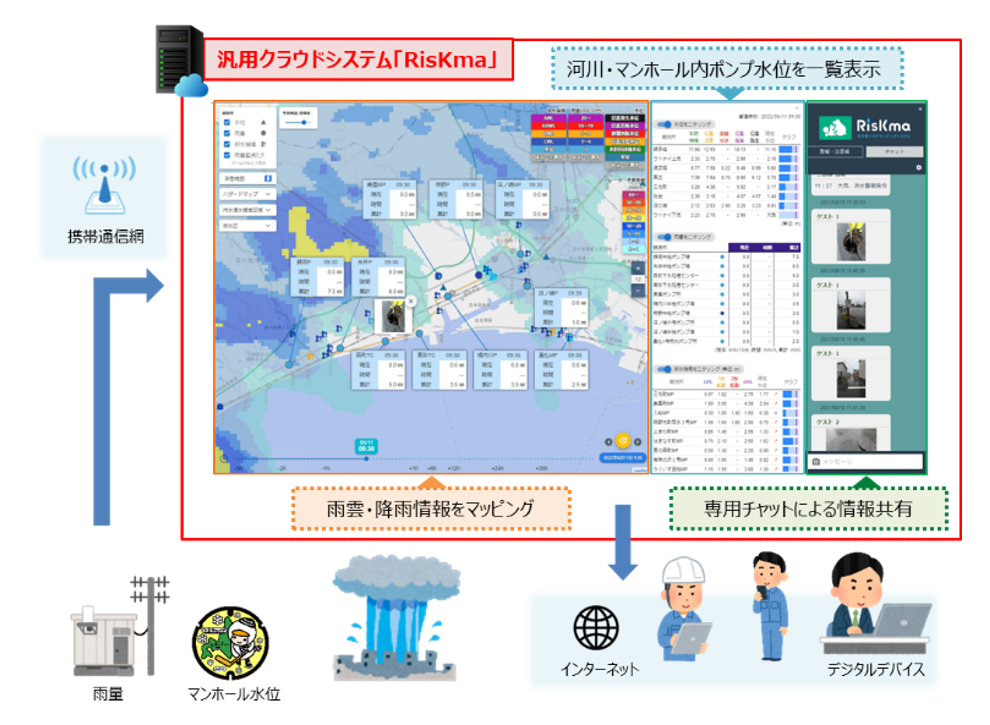
Task: Click the 沼ノ端MP popup at map top
Action: 522,200
